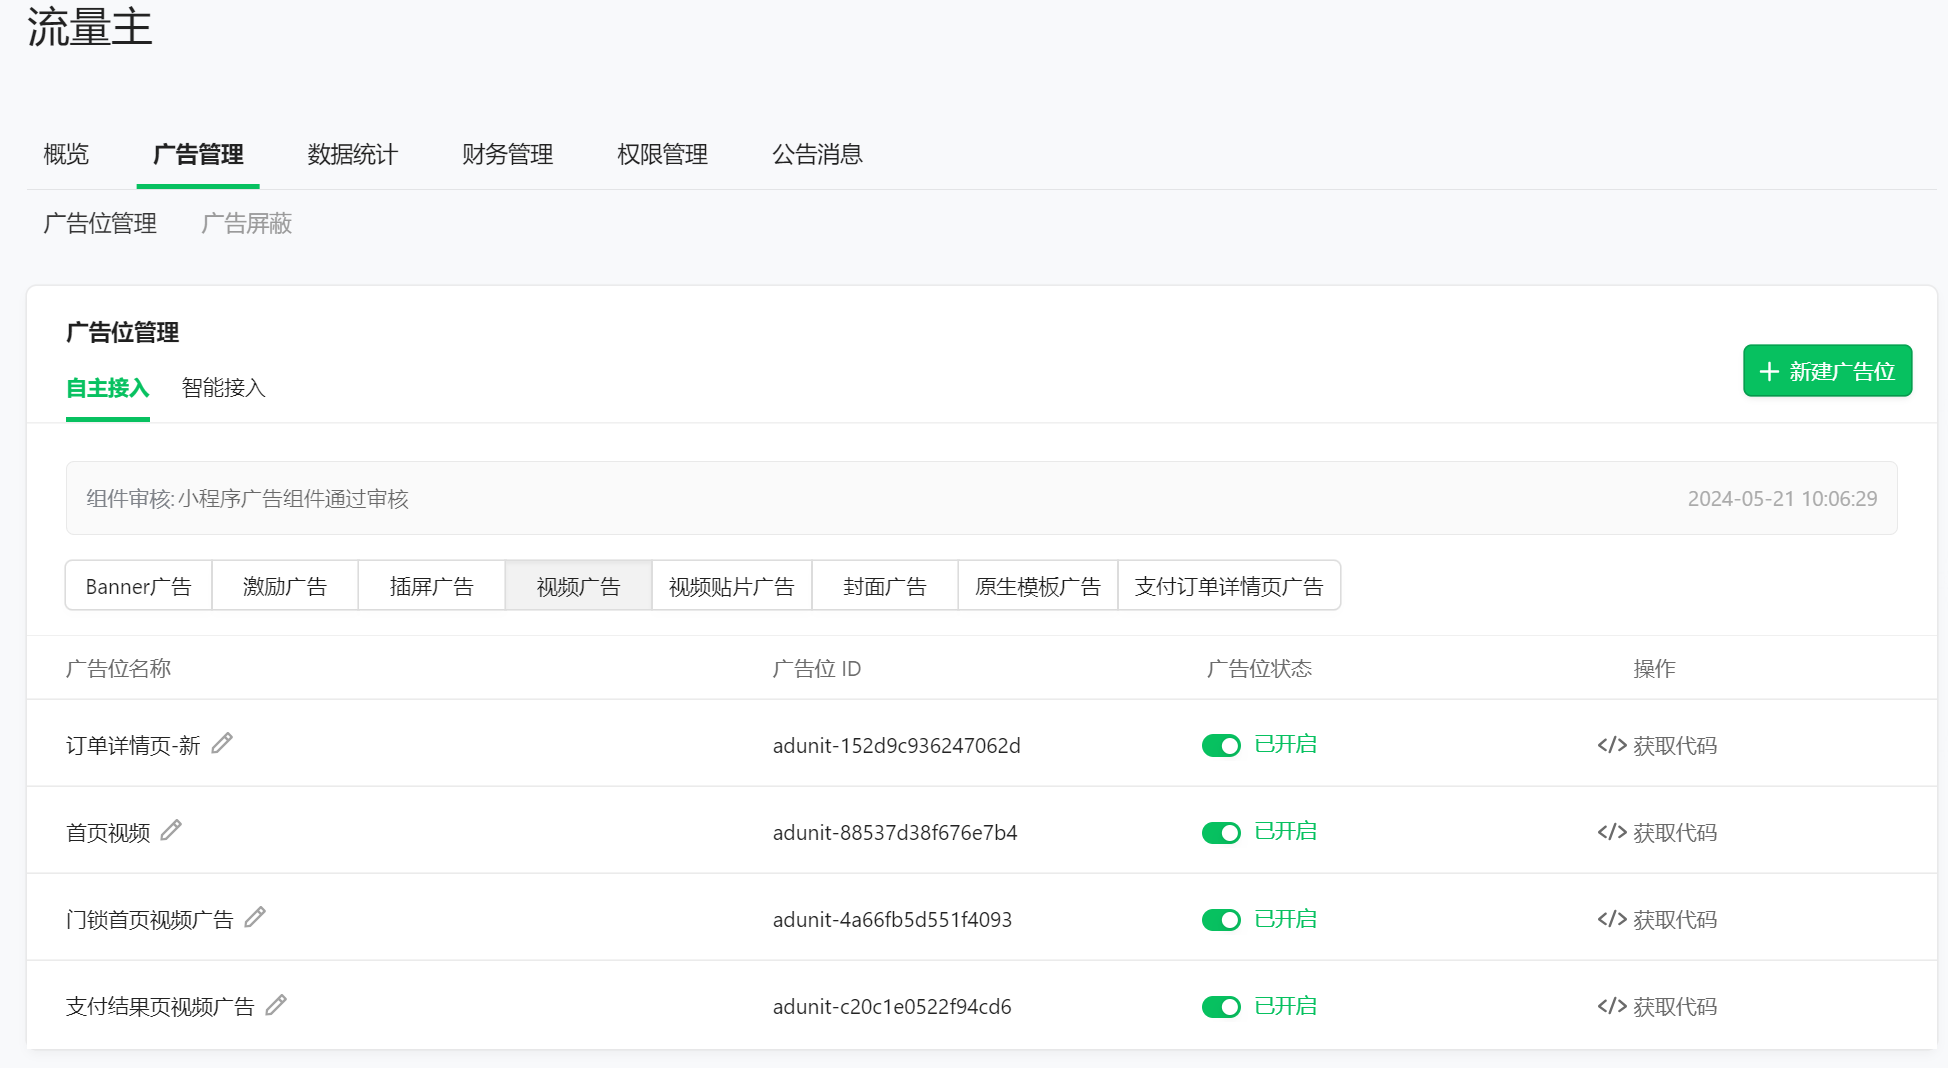Click edit pencil next to 订单详情页-新
Viewport: 1948px width, 1068px height.
(222, 743)
